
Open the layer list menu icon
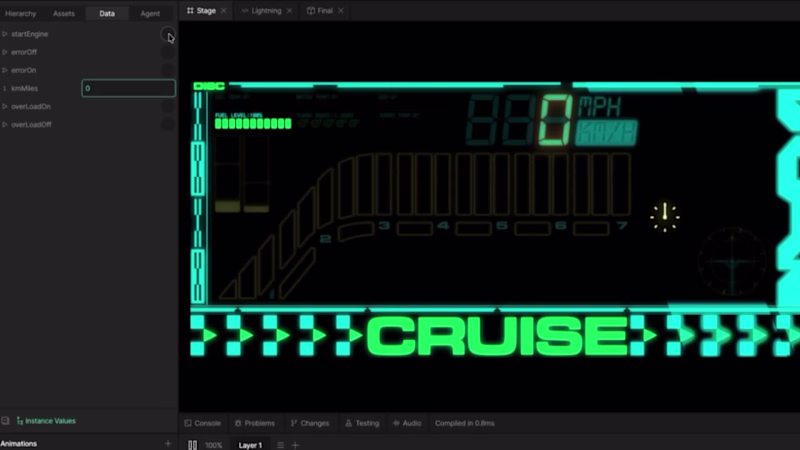point(280,445)
